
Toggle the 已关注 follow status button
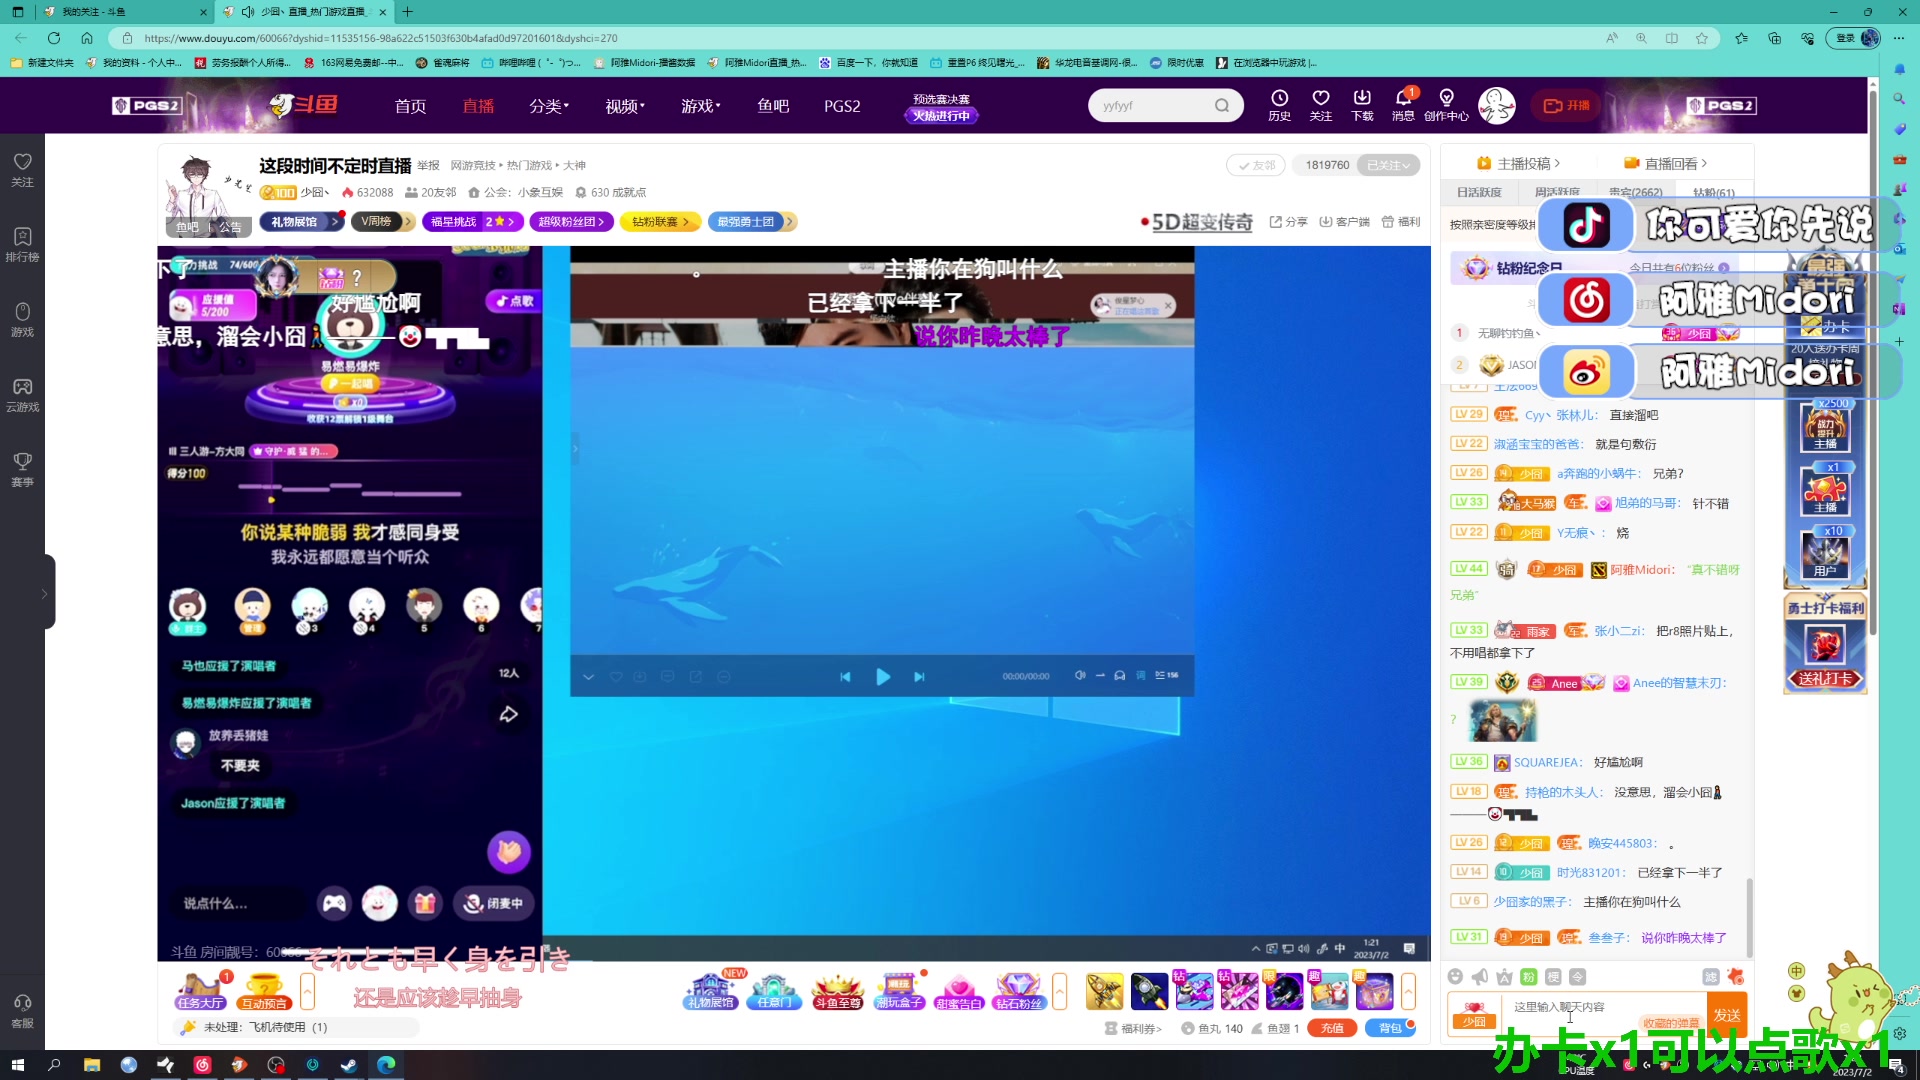click(1388, 165)
